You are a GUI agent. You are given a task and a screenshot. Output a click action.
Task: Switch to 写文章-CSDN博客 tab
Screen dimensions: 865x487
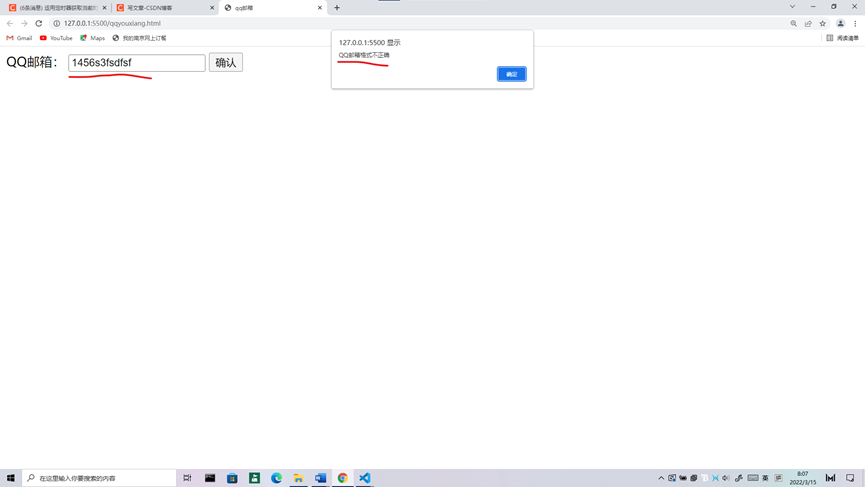(163, 8)
